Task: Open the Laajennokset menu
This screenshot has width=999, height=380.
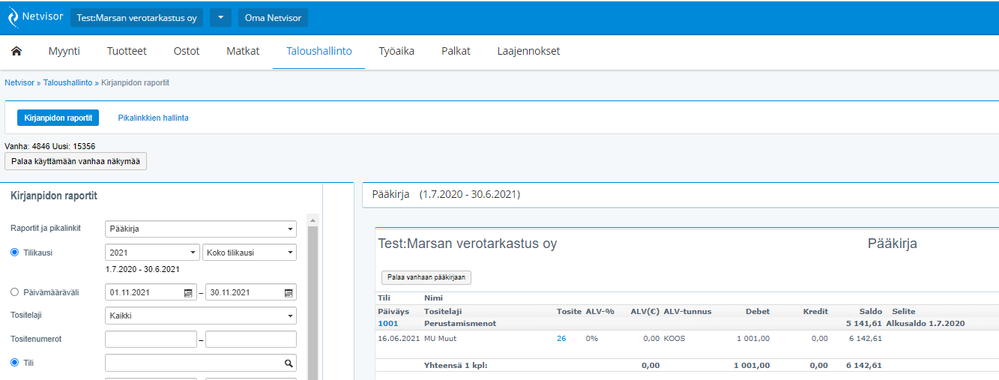Action: pyautogui.click(x=528, y=52)
